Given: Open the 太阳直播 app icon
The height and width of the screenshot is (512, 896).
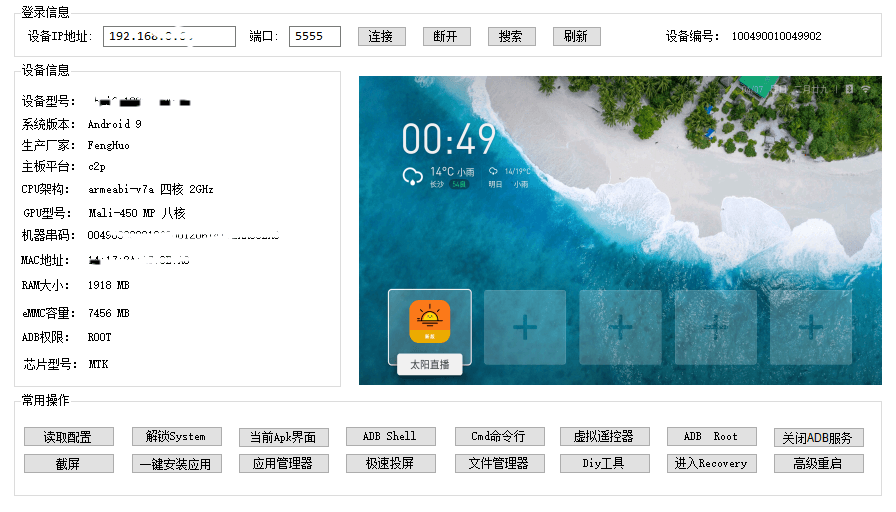Looking at the screenshot, I should (x=430, y=322).
